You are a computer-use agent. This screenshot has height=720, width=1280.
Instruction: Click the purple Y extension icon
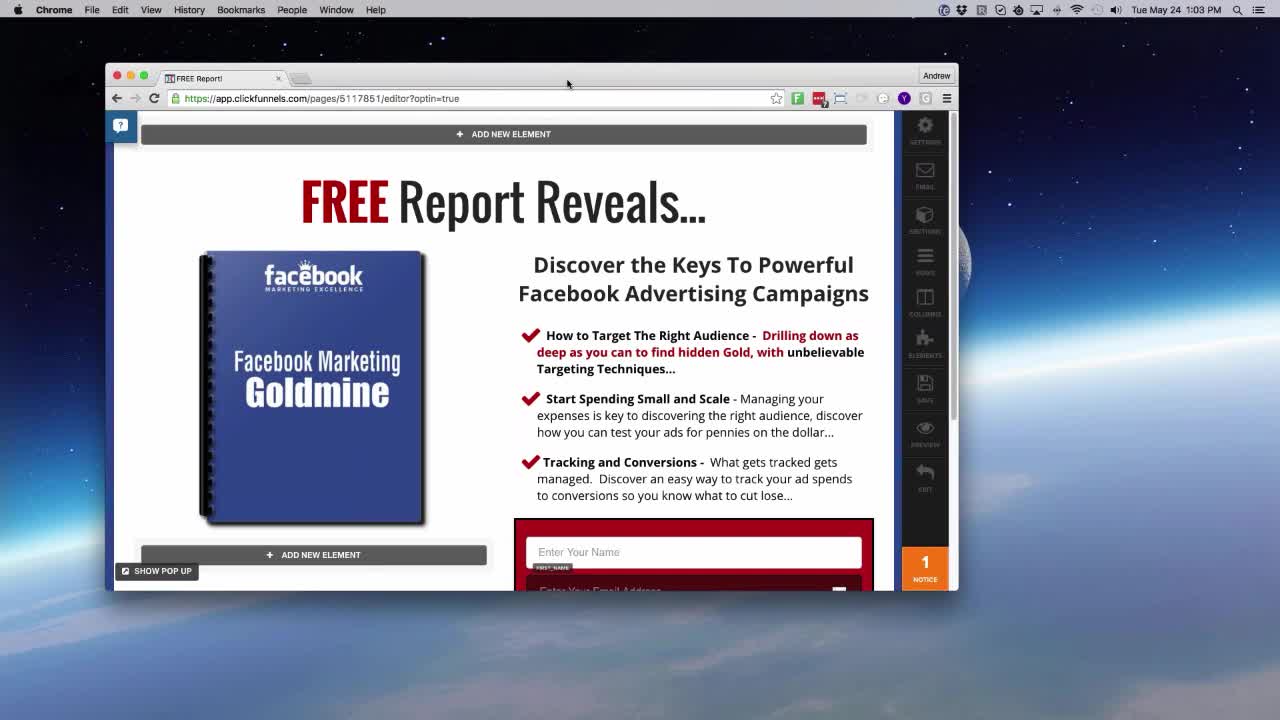pos(904,98)
